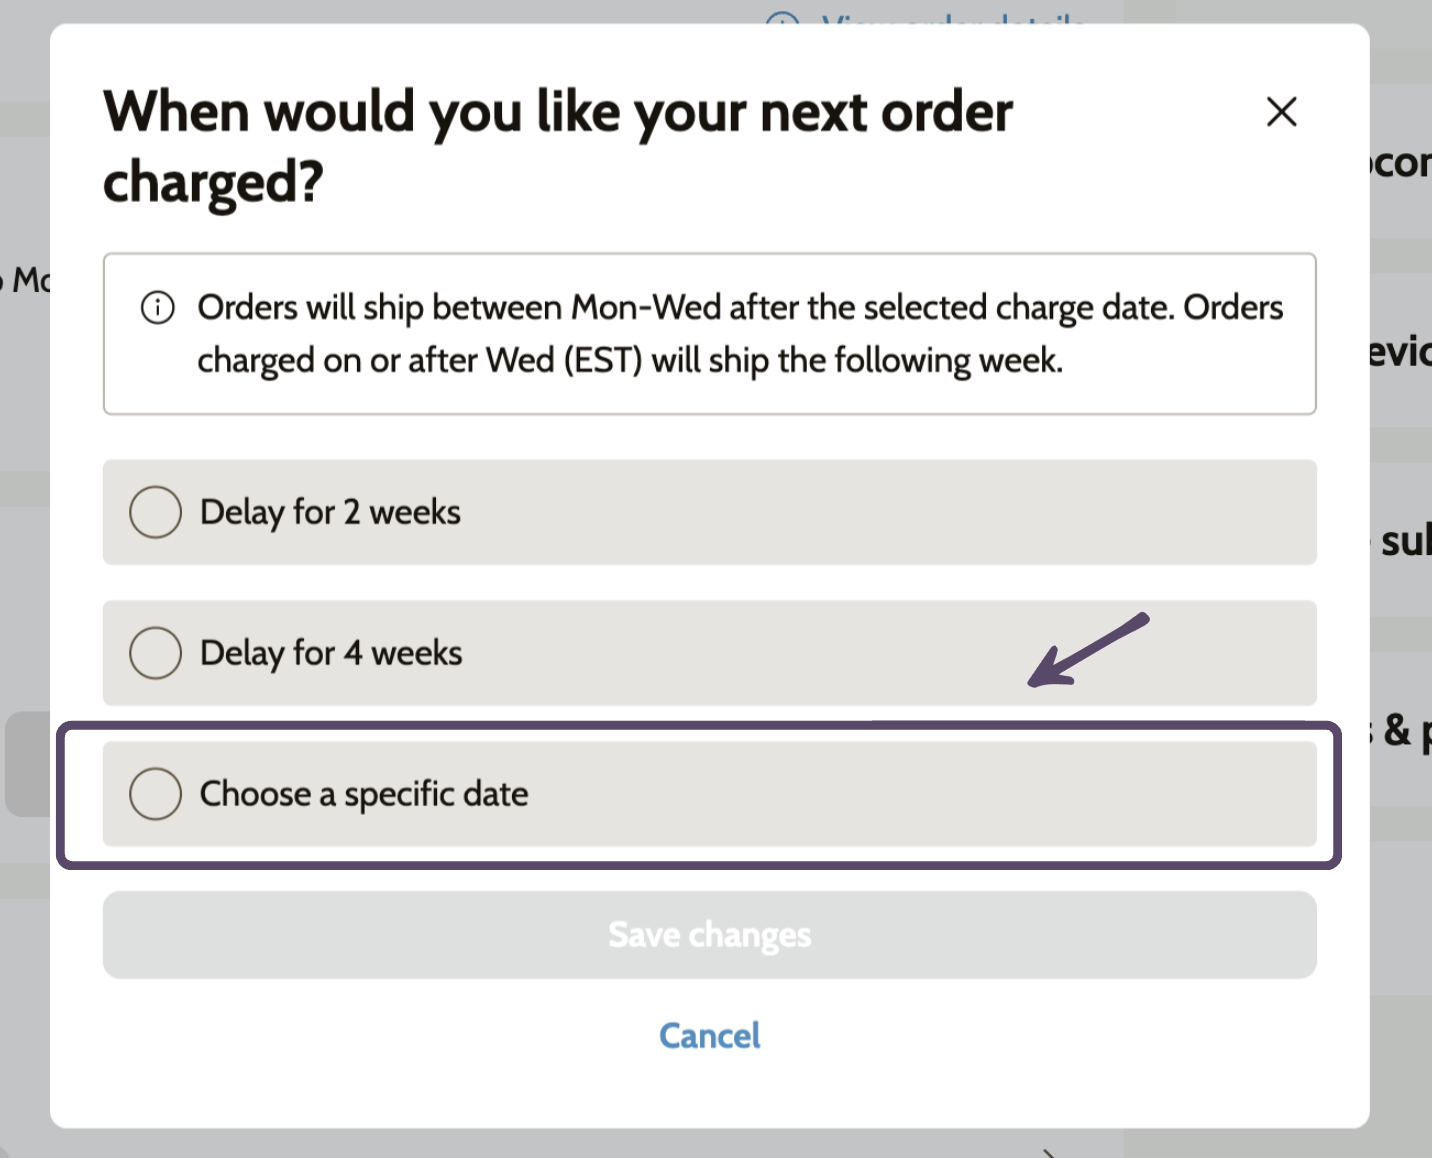Click the purple arrow annotation graphic
Viewport: 1432px width, 1158px height.
(x=1088, y=650)
